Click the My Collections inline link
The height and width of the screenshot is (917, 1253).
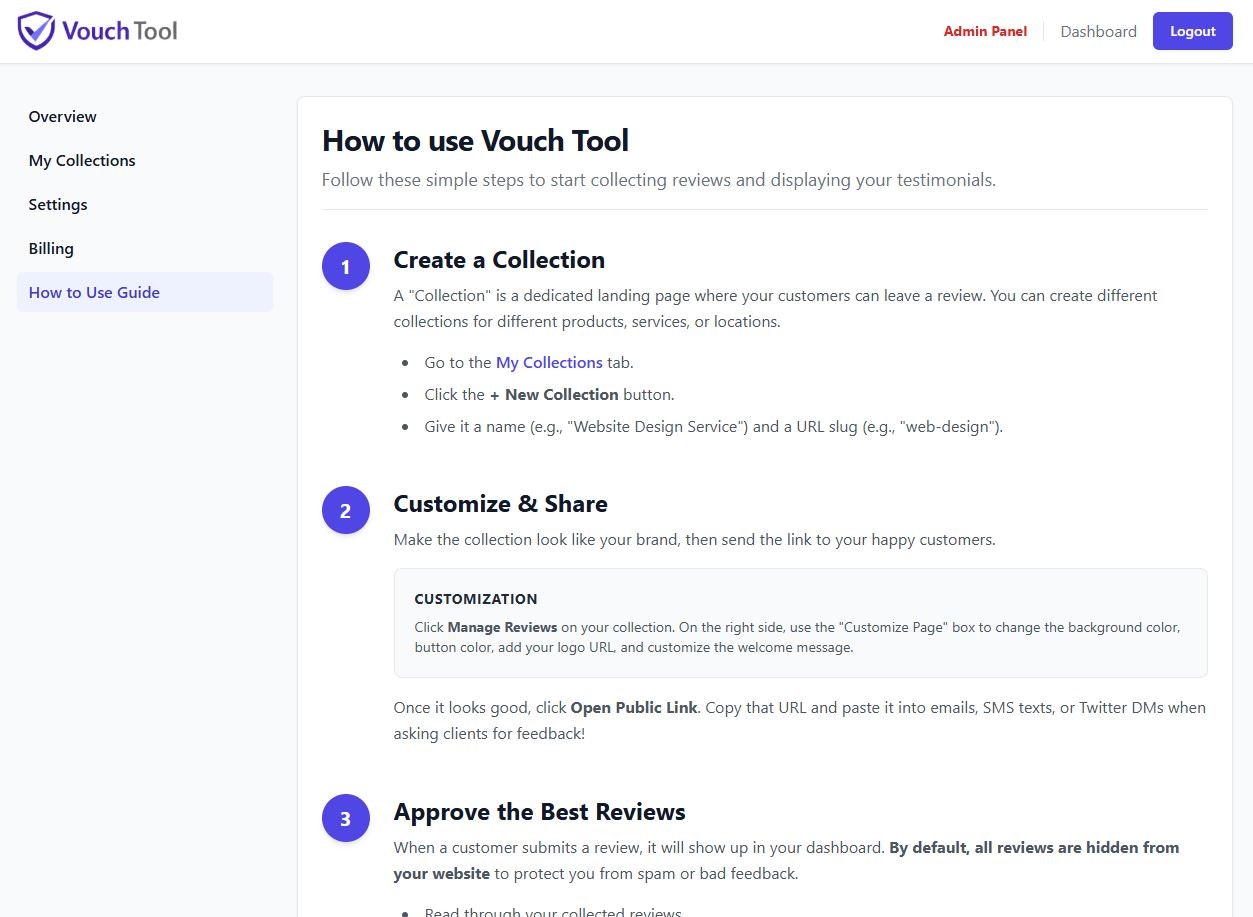pyautogui.click(x=549, y=362)
